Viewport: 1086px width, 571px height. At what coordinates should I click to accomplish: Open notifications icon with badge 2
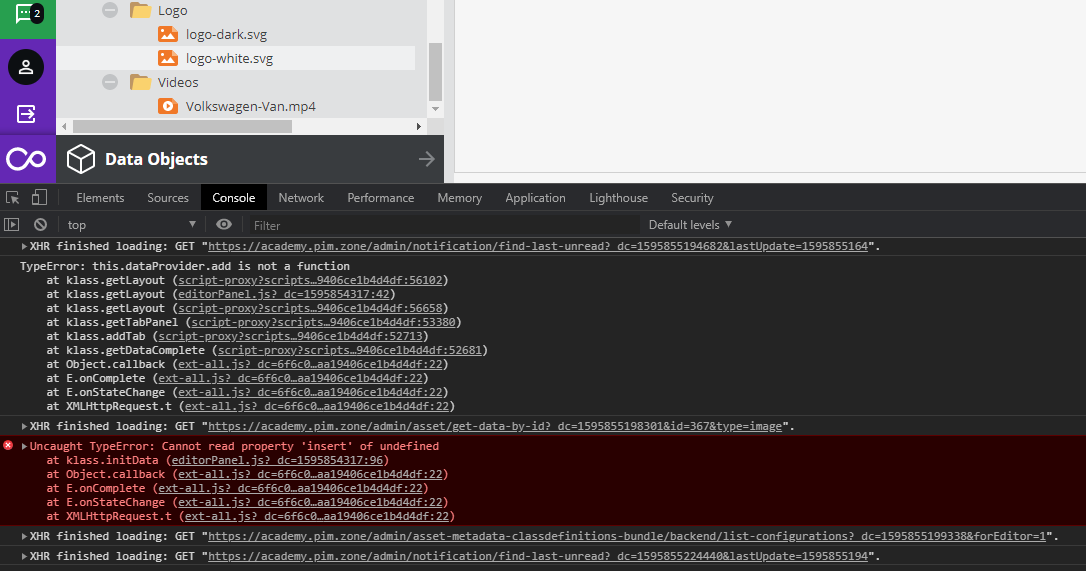[28, 14]
